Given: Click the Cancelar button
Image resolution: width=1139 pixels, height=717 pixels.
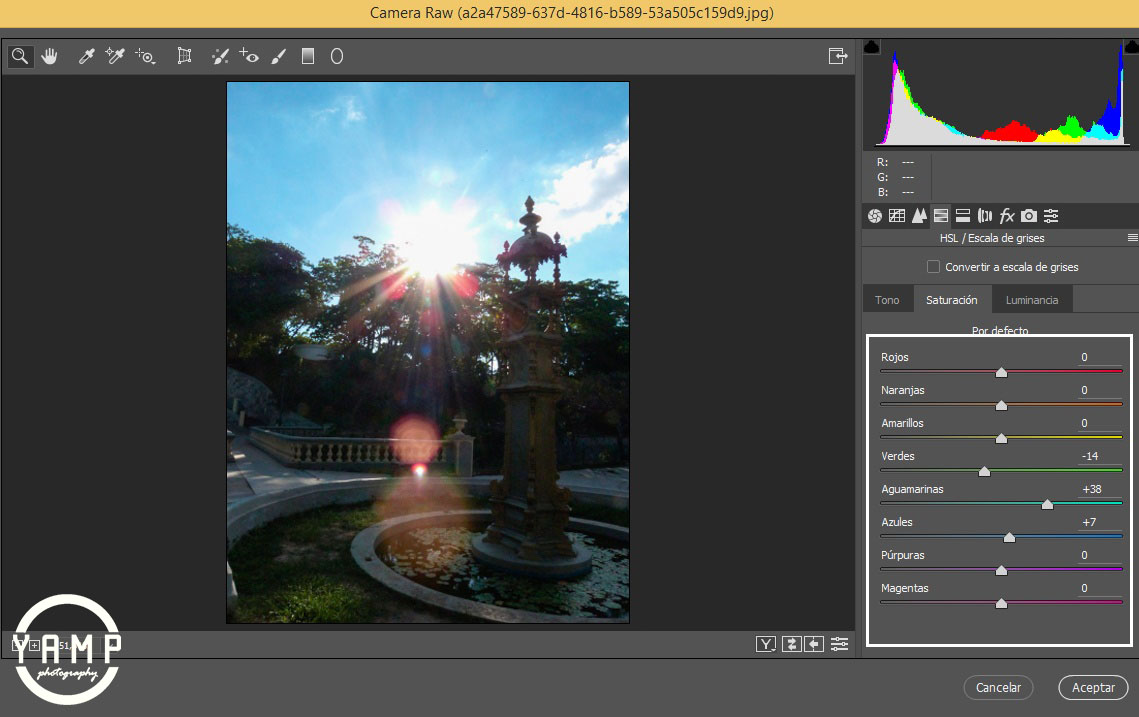Looking at the screenshot, I should [998, 688].
